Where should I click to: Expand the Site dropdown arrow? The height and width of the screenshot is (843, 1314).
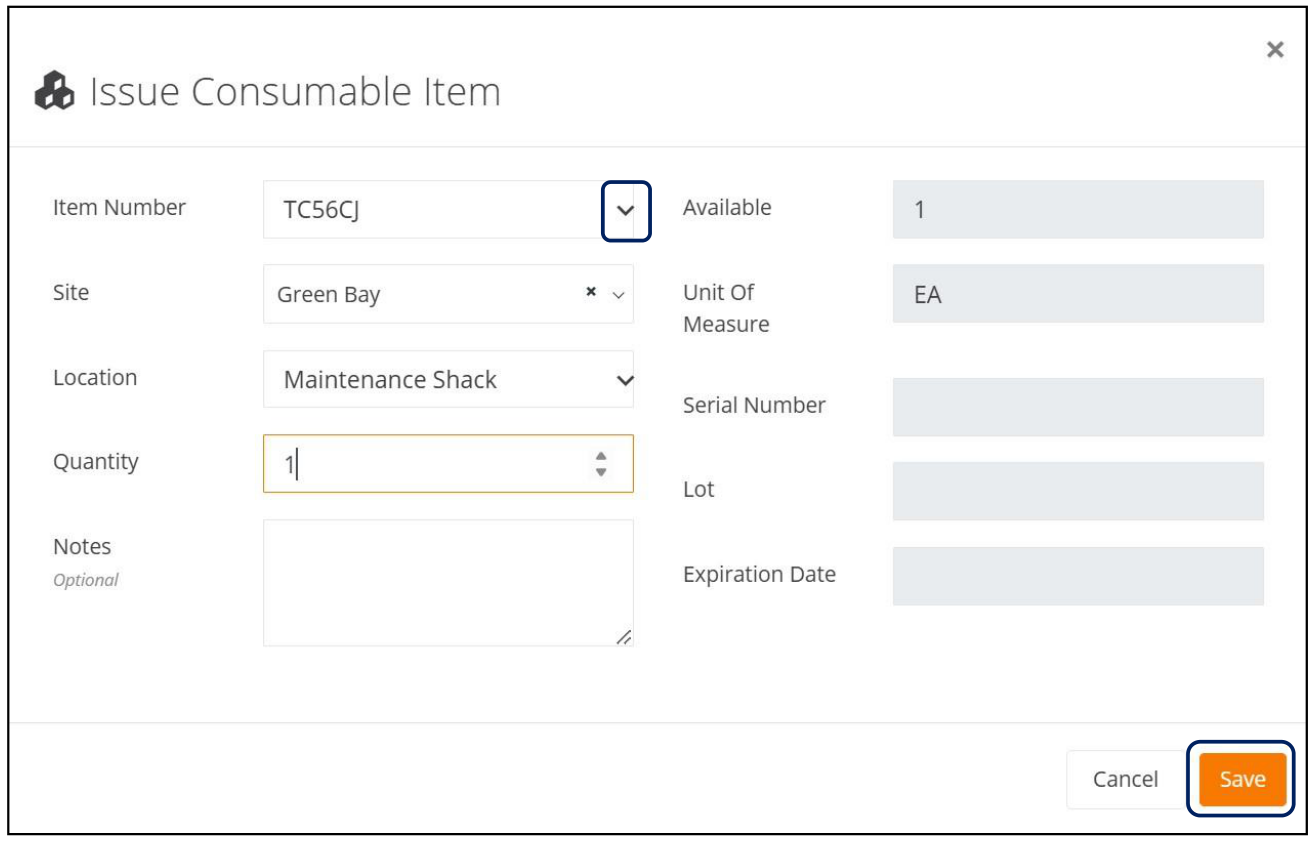(x=618, y=294)
